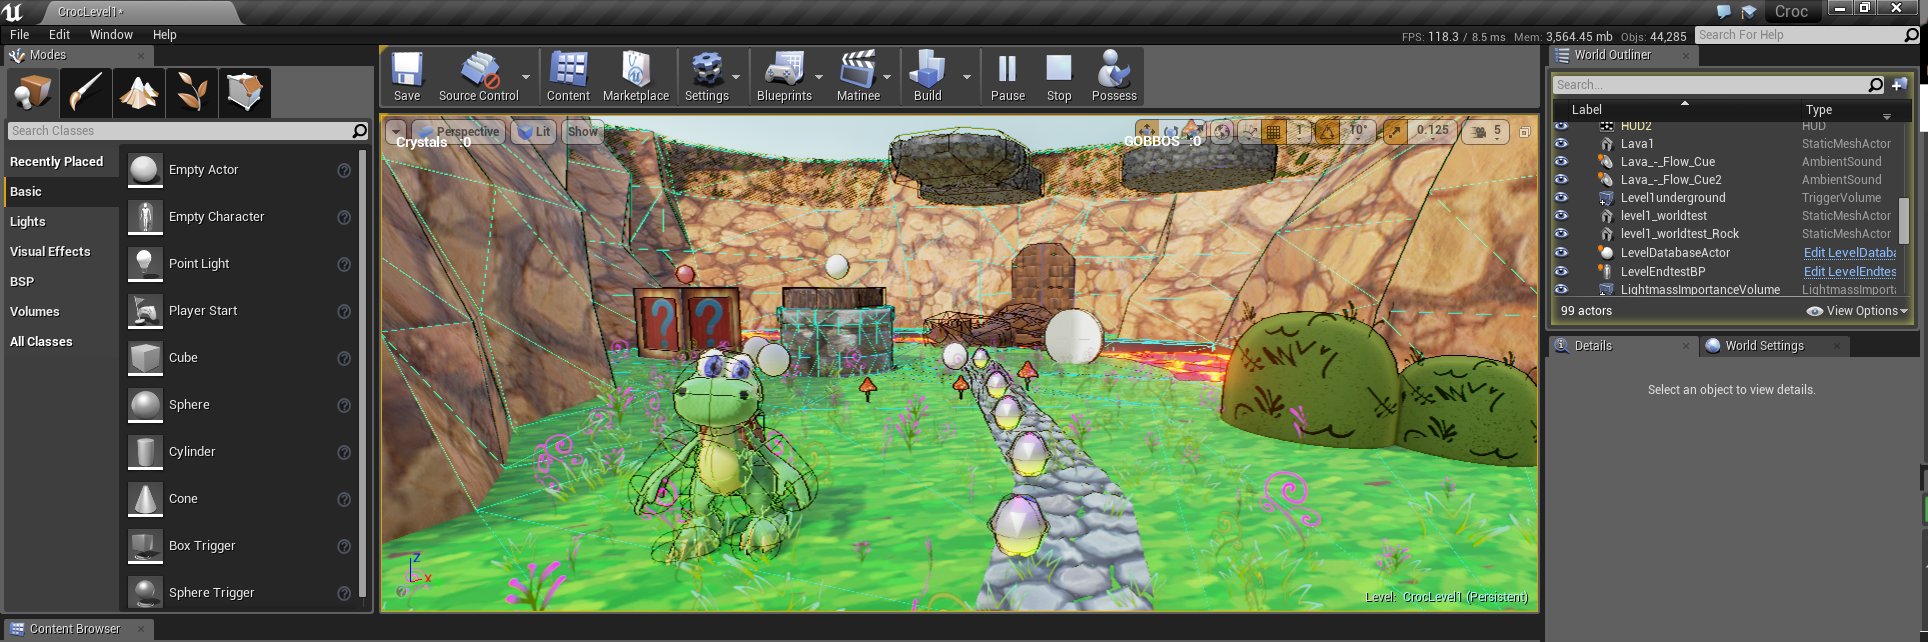Hide the Level1underground actor via eye icon

(x=1561, y=198)
